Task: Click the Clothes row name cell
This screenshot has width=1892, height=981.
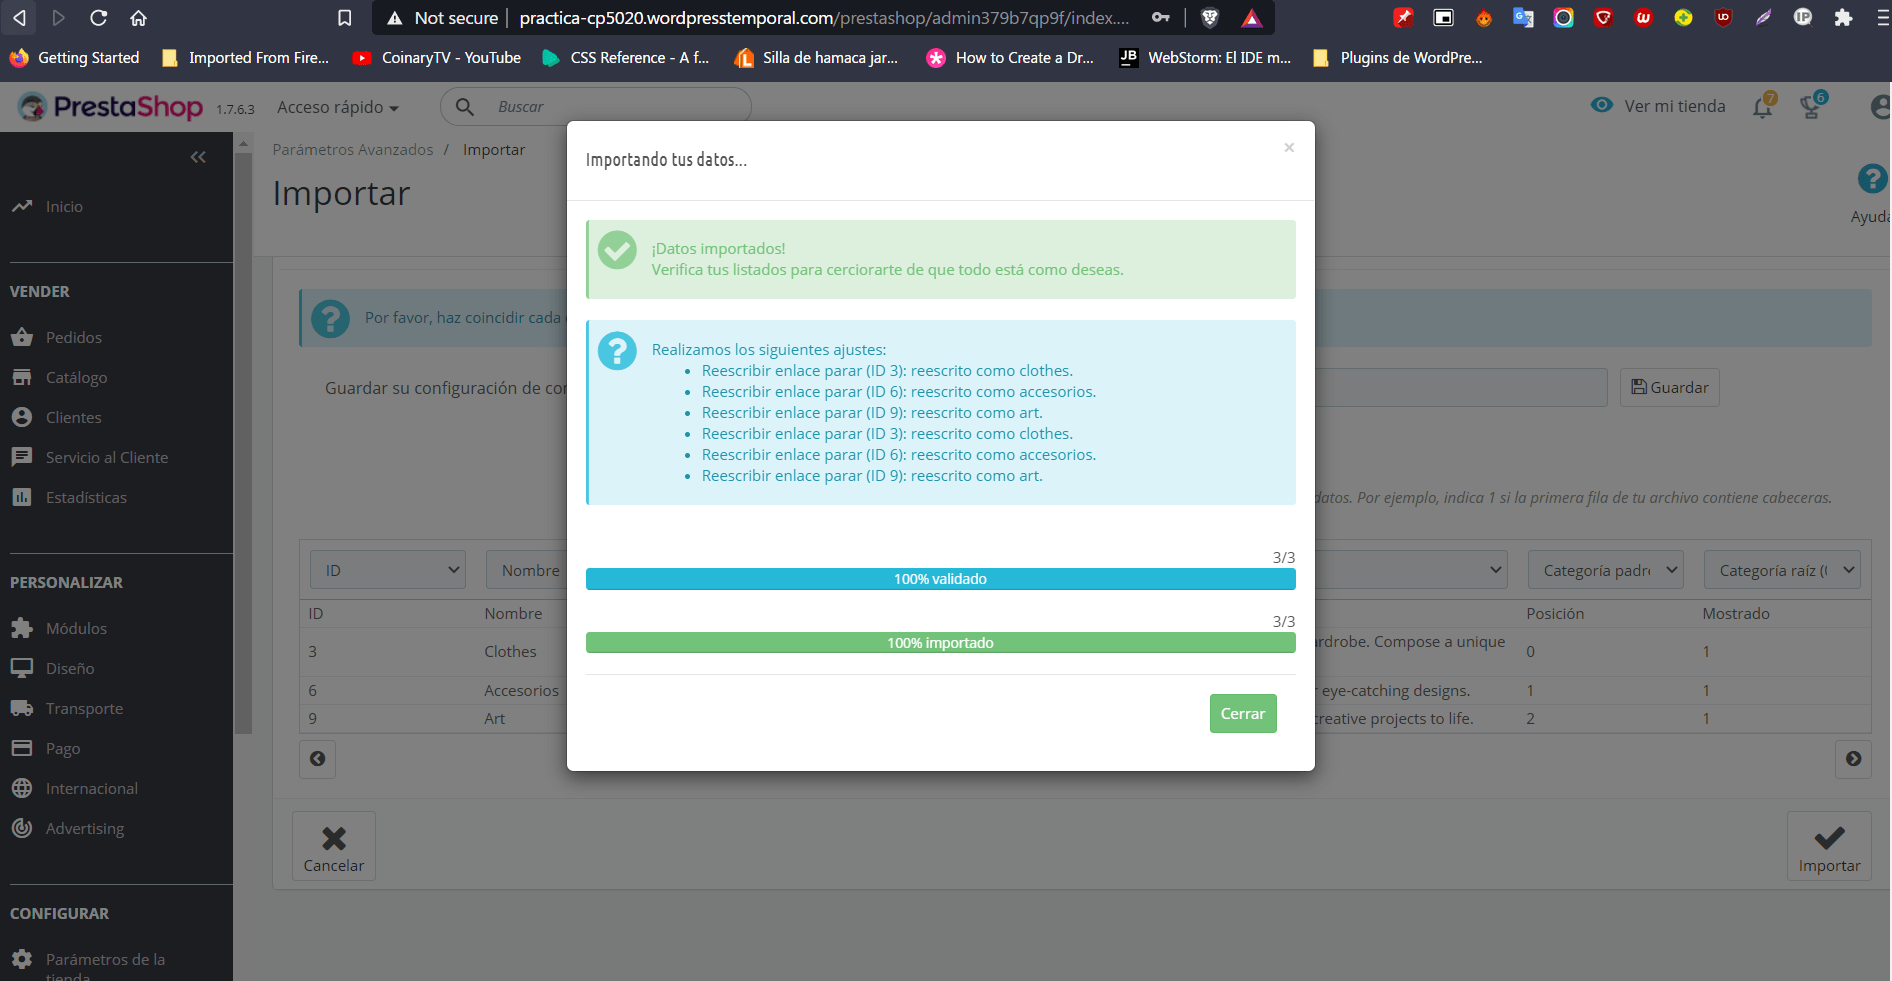Action: tap(510, 652)
